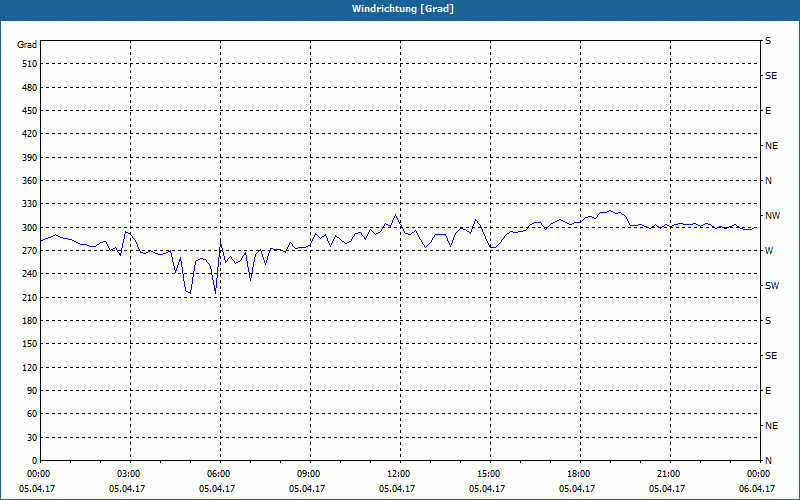Screen dimensions: 800x500
Task: Click the 390 value on the left axis
Action: coord(30,158)
